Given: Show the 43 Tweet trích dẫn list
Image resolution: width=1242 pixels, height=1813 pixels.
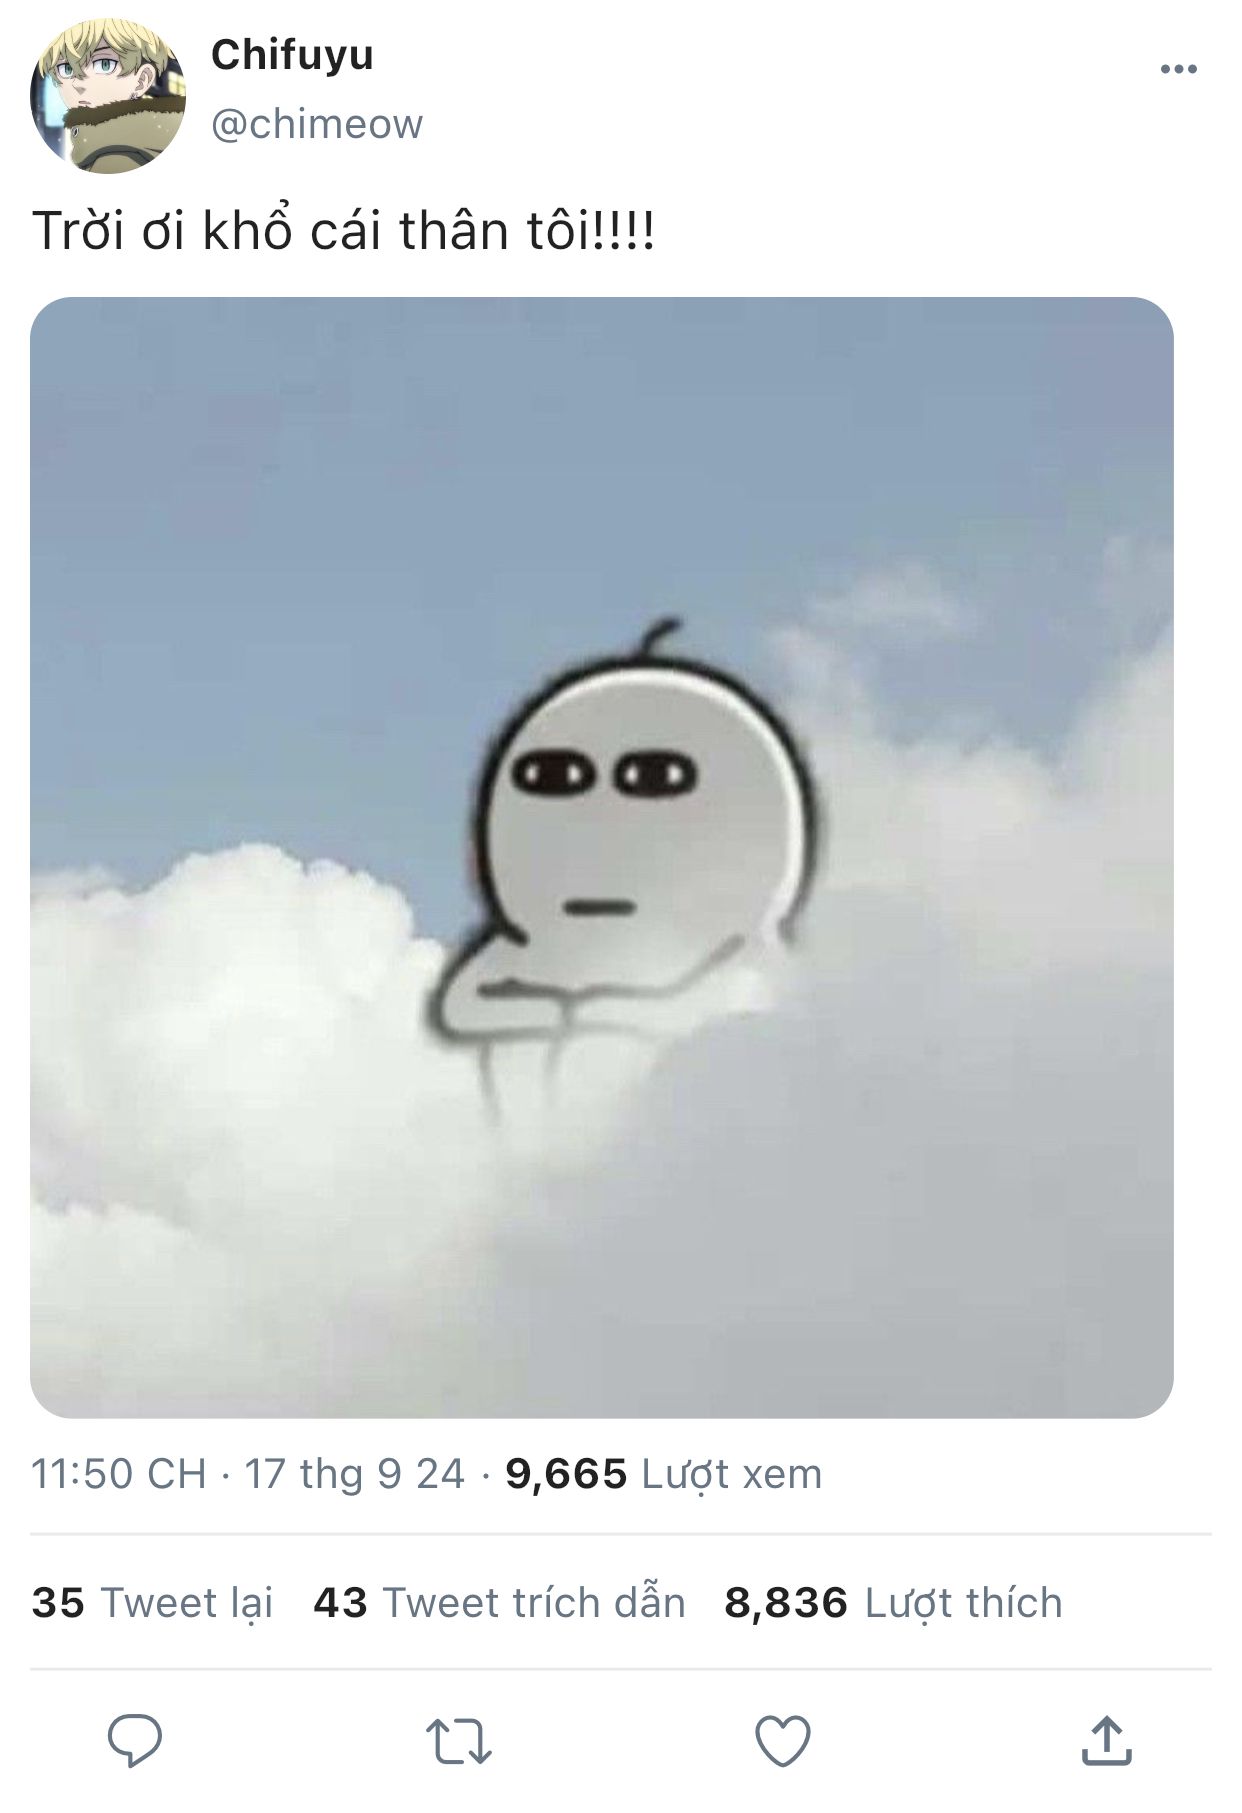Looking at the screenshot, I should click(x=500, y=1602).
